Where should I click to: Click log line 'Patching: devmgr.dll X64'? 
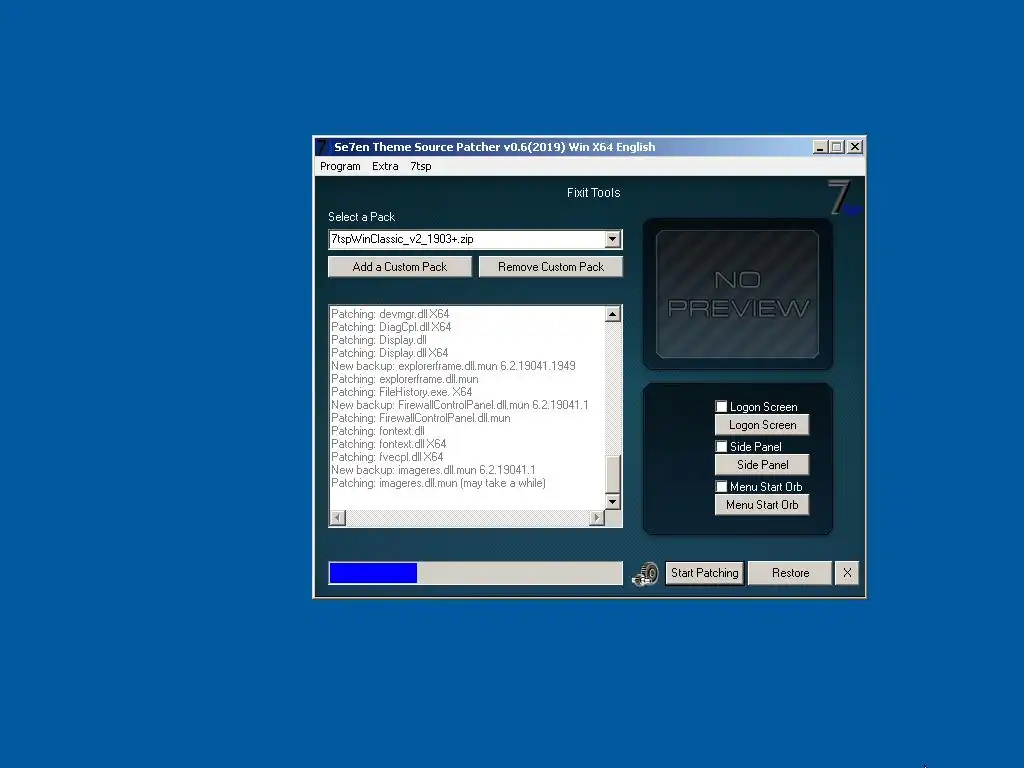(x=390, y=314)
